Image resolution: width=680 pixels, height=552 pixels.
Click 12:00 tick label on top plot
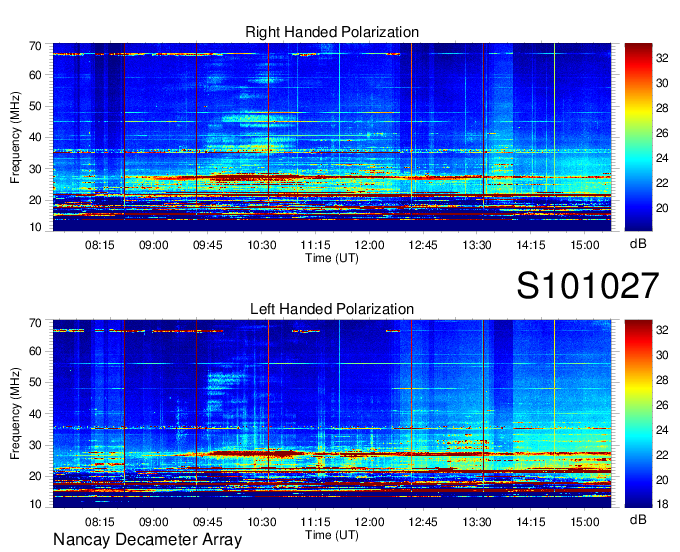point(369,245)
